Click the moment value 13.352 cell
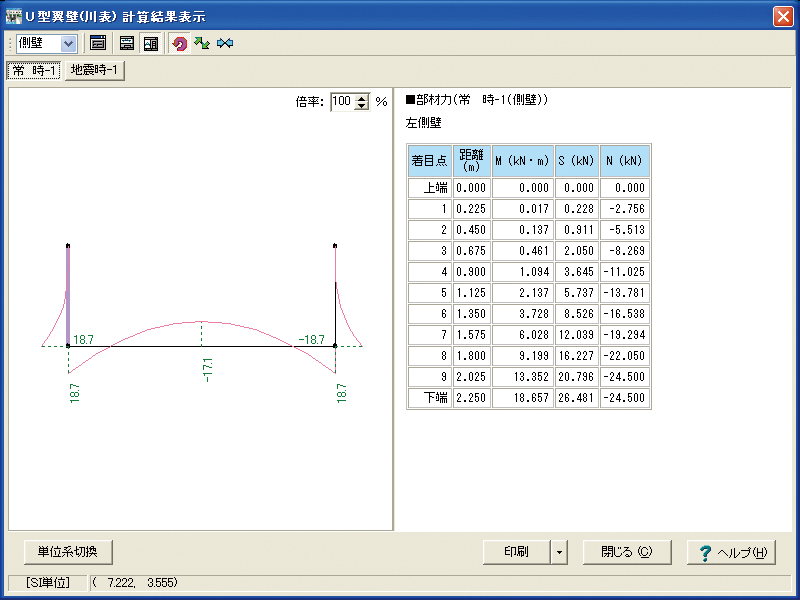The width and height of the screenshot is (800, 600). click(523, 377)
